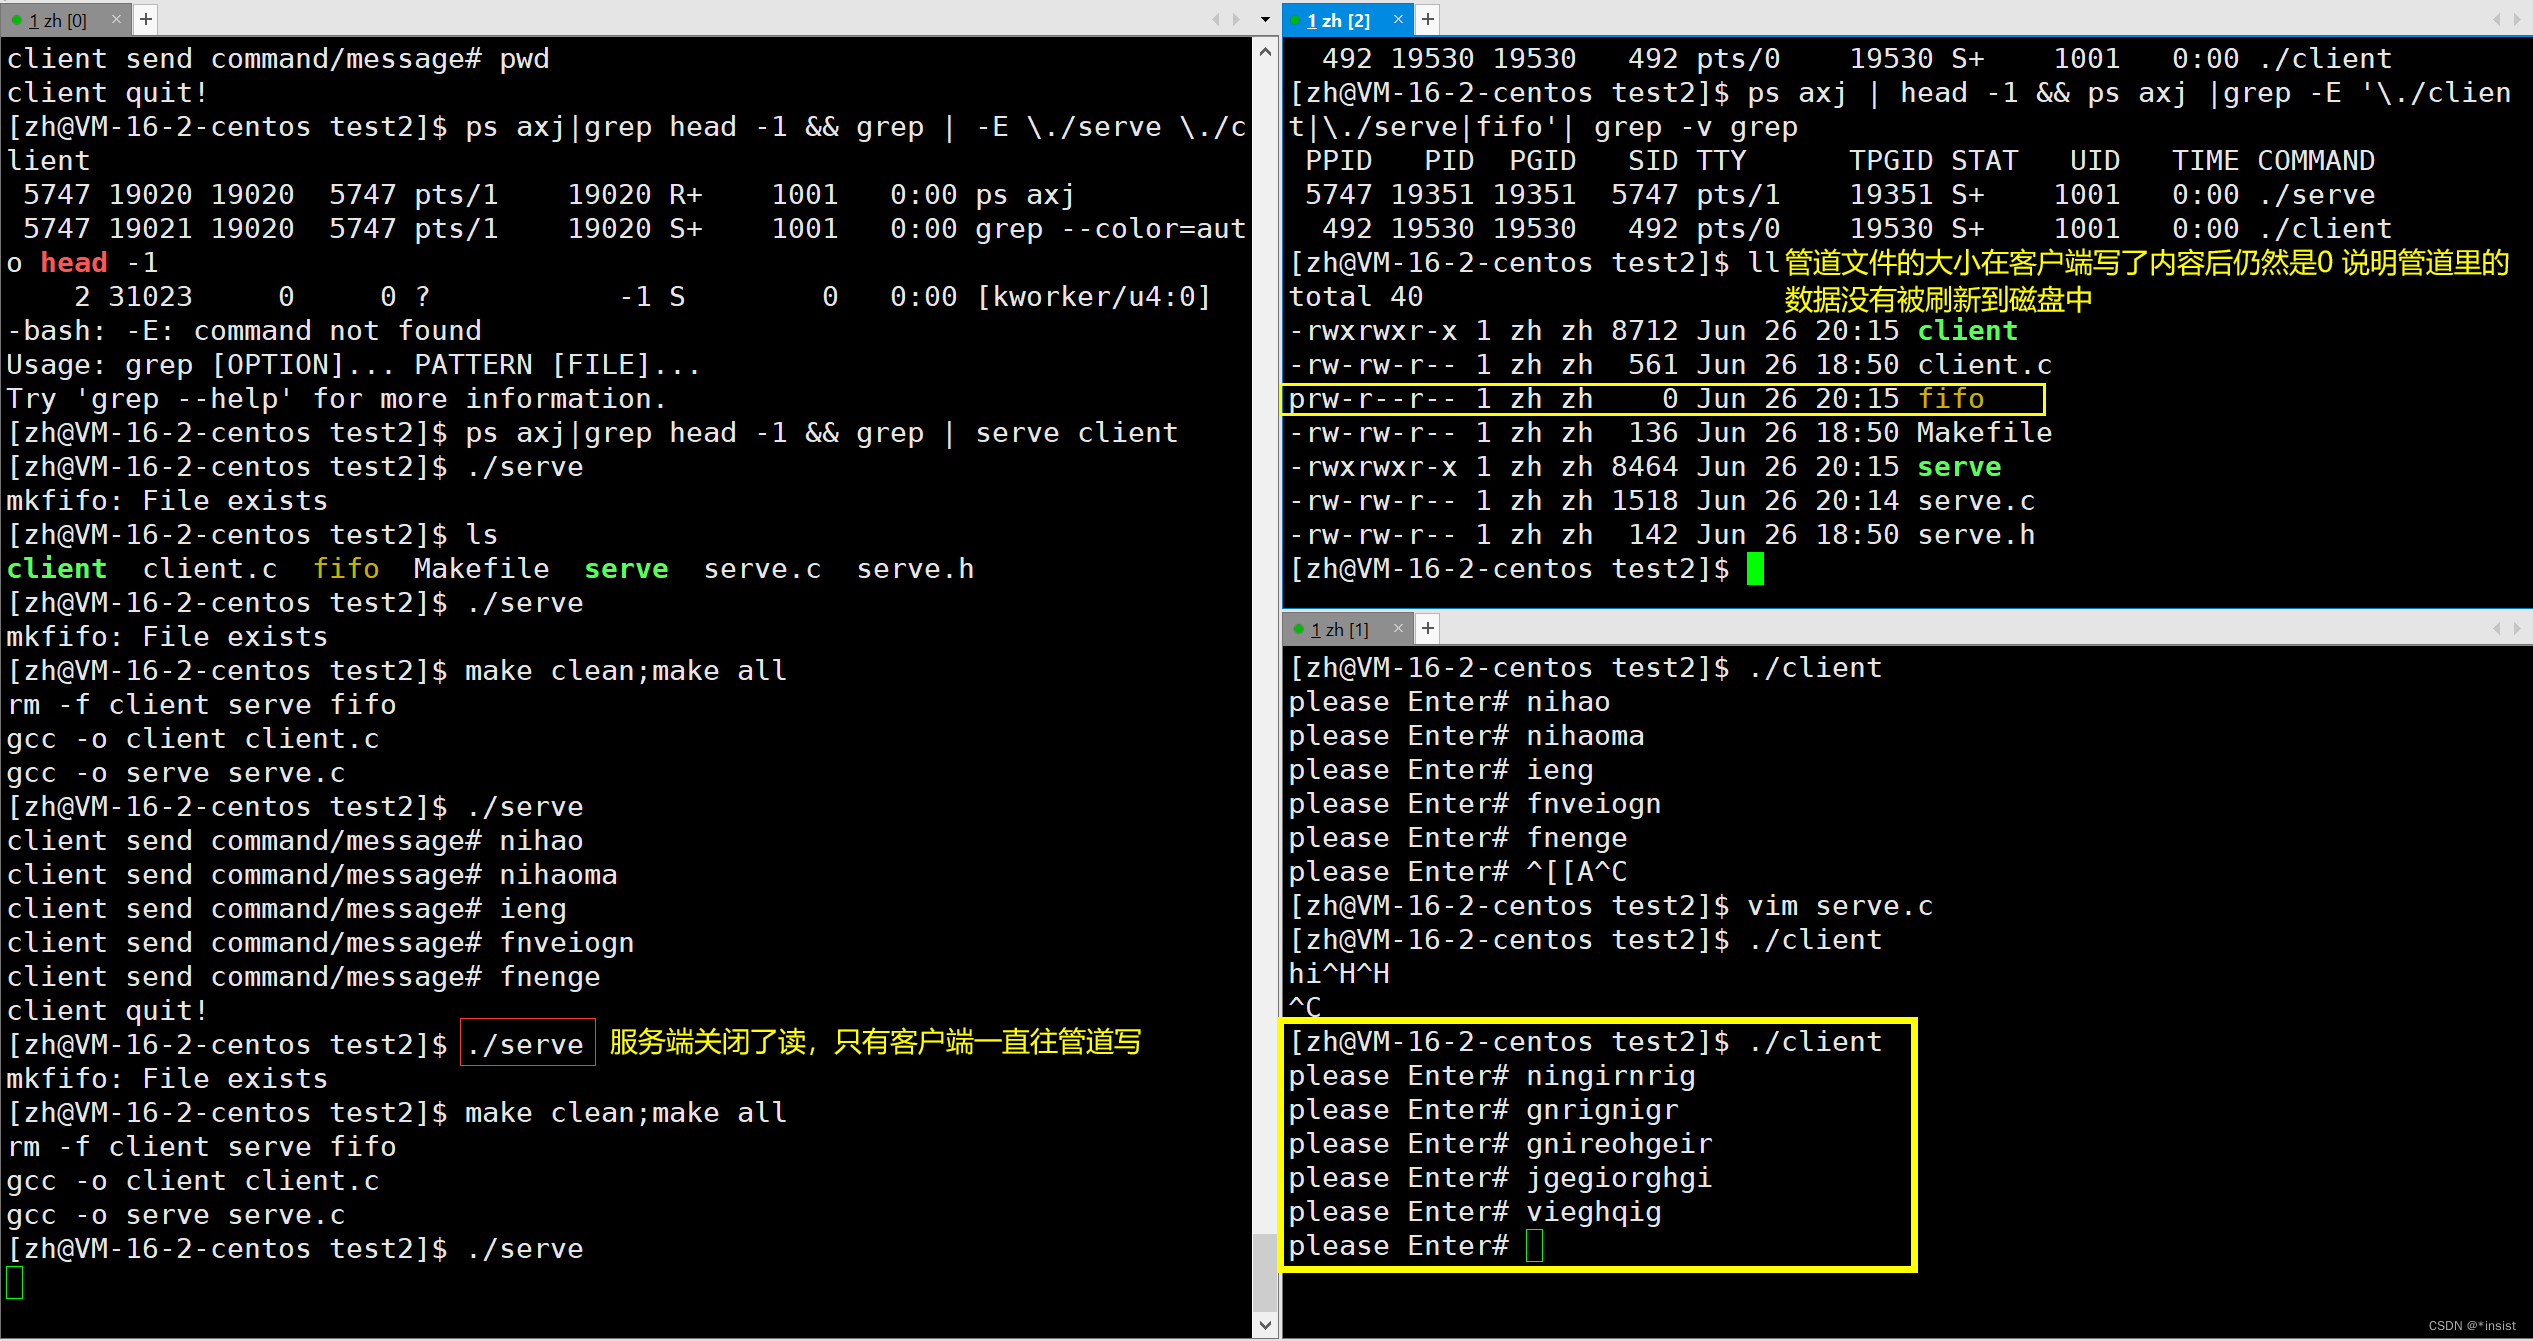Viewport: 2533px width, 1341px height.
Task: Click 'client.c' in the left pane ls output
Action: click(x=210, y=569)
